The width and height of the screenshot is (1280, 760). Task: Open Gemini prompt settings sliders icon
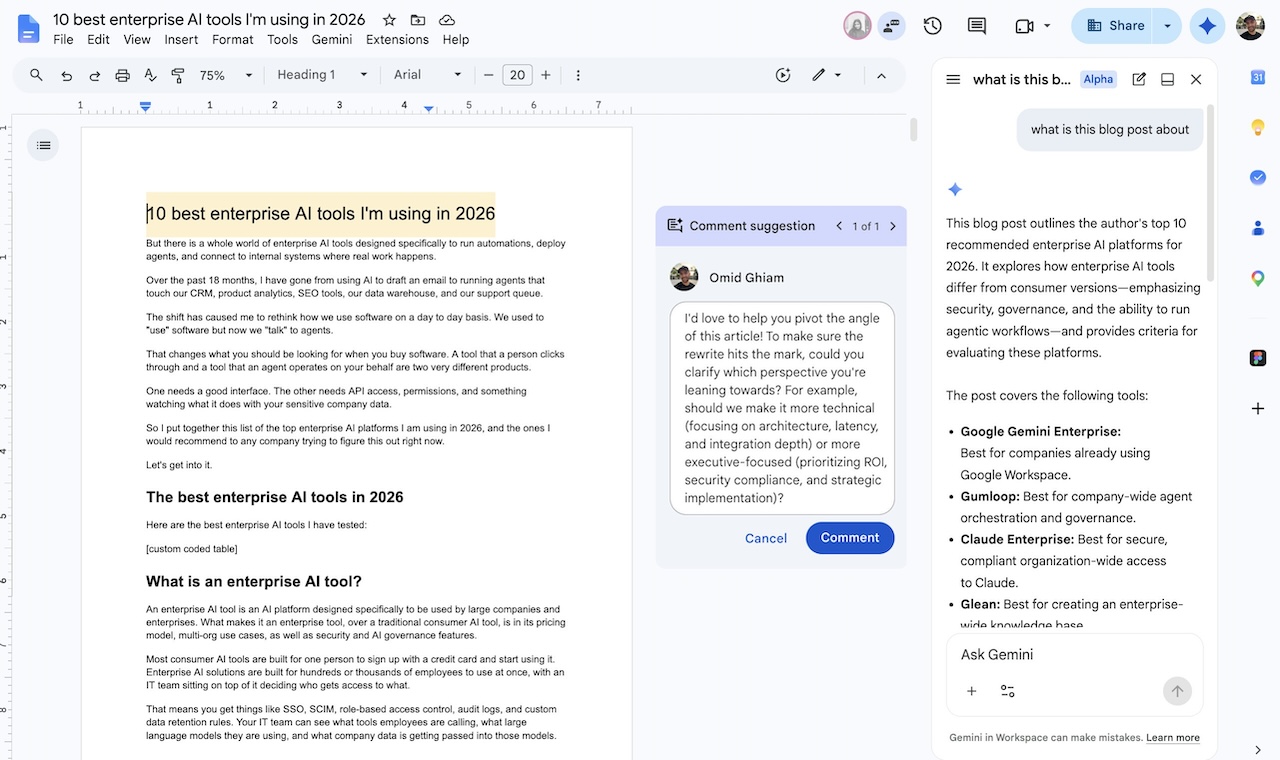[1007, 691]
